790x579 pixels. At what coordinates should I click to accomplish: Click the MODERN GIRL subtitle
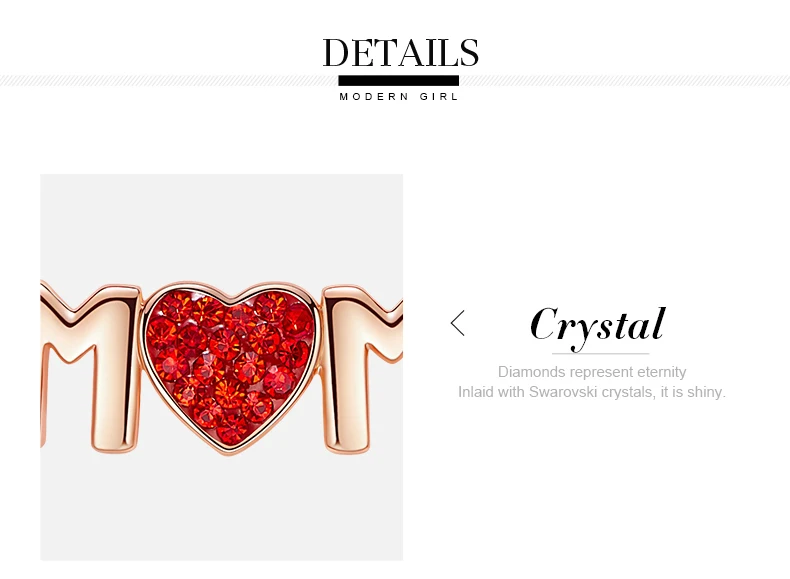tap(399, 96)
